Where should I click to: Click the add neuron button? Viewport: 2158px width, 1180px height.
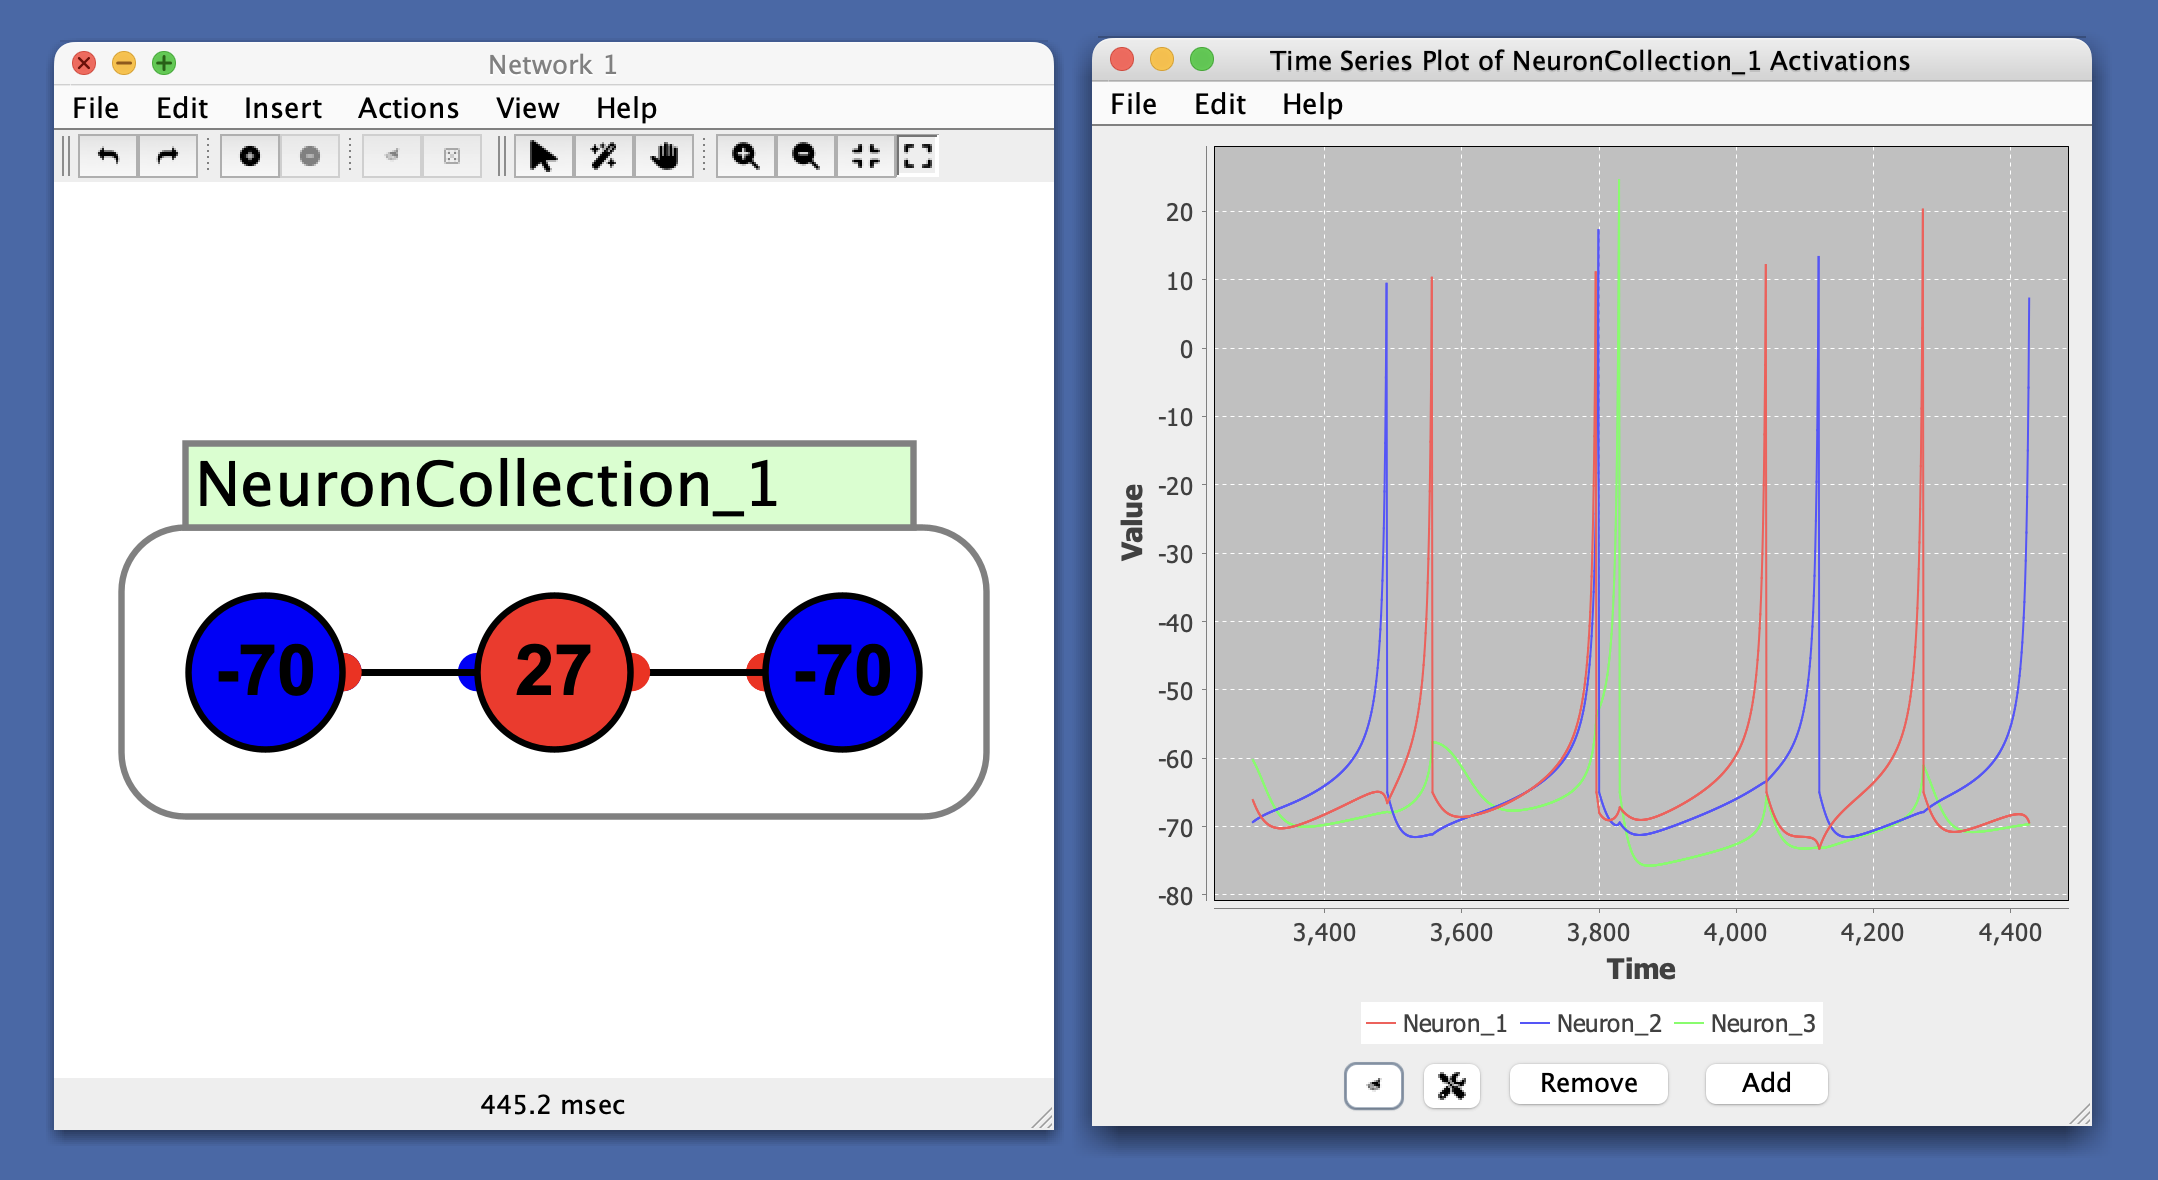[x=250, y=156]
